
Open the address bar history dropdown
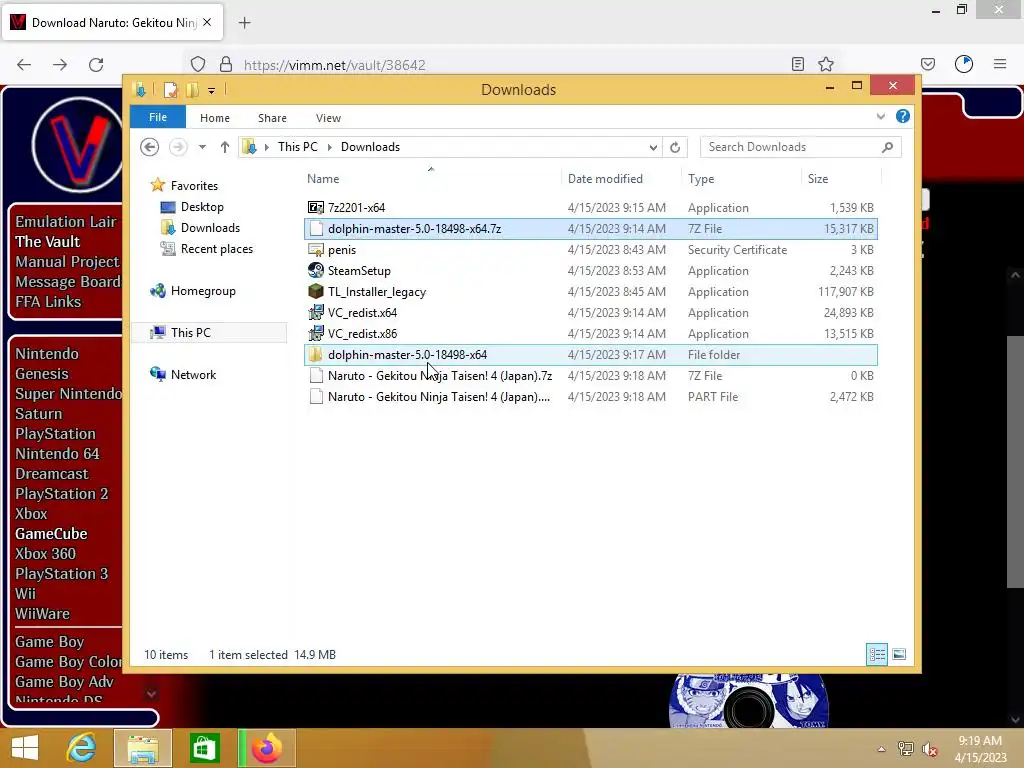tap(652, 147)
